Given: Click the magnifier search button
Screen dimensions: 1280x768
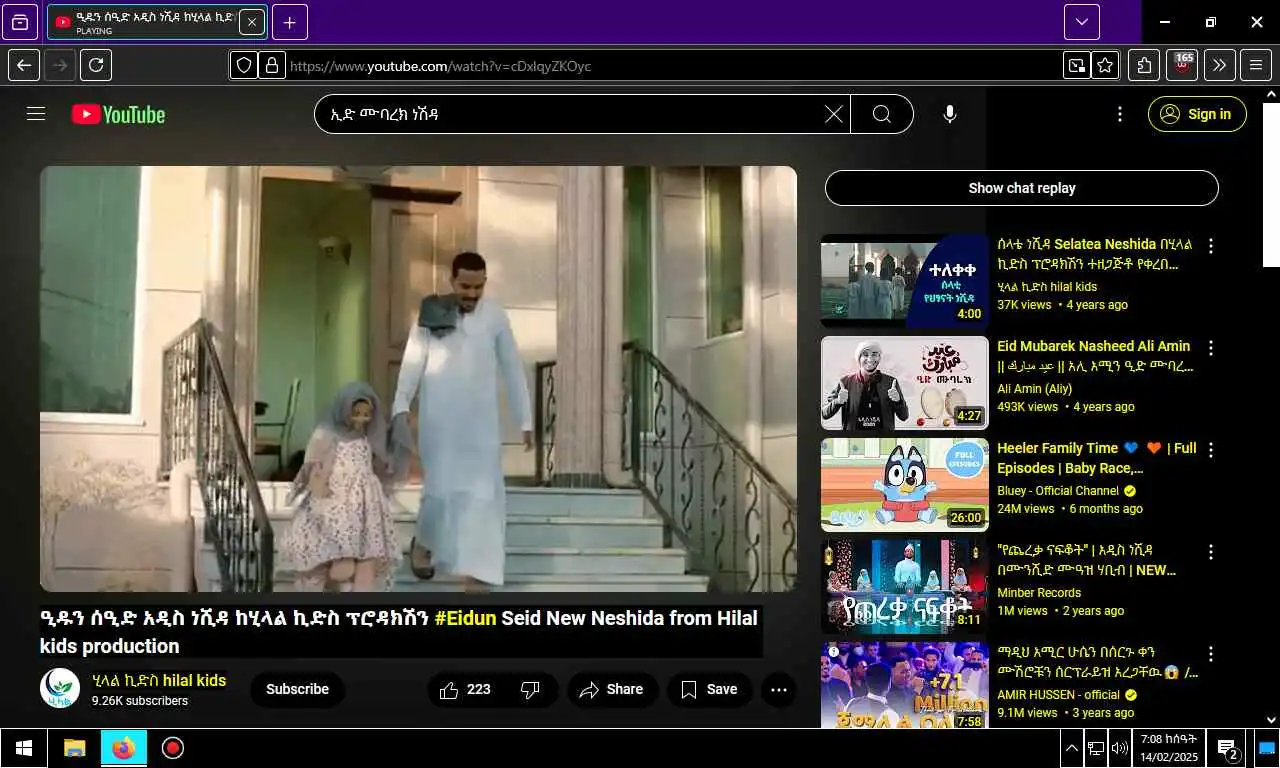Looking at the screenshot, I should point(882,114).
